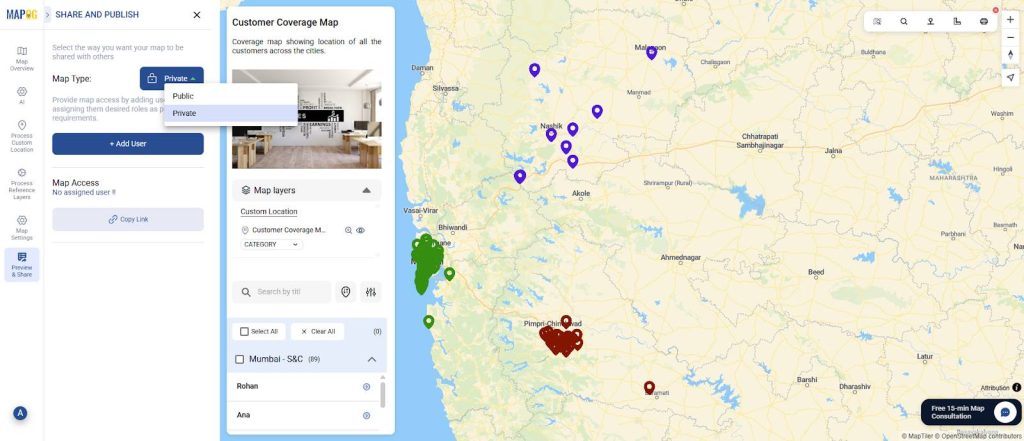Reset map north with compass icon
Screen dimensions: 1024x441
[x=1010, y=55]
